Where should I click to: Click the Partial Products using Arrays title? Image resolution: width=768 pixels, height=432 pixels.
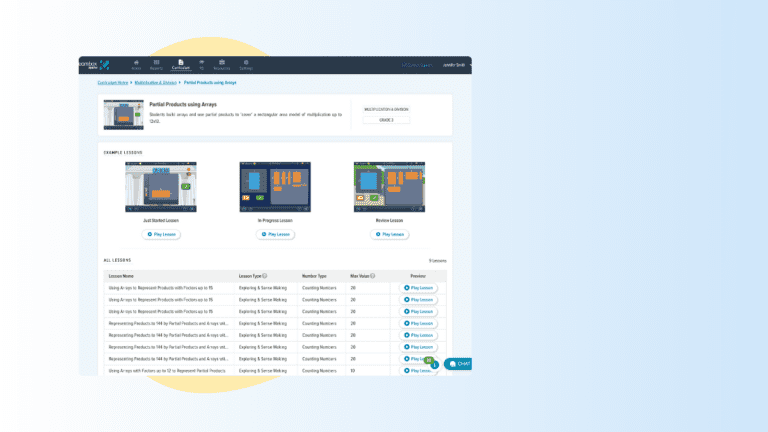183,104
